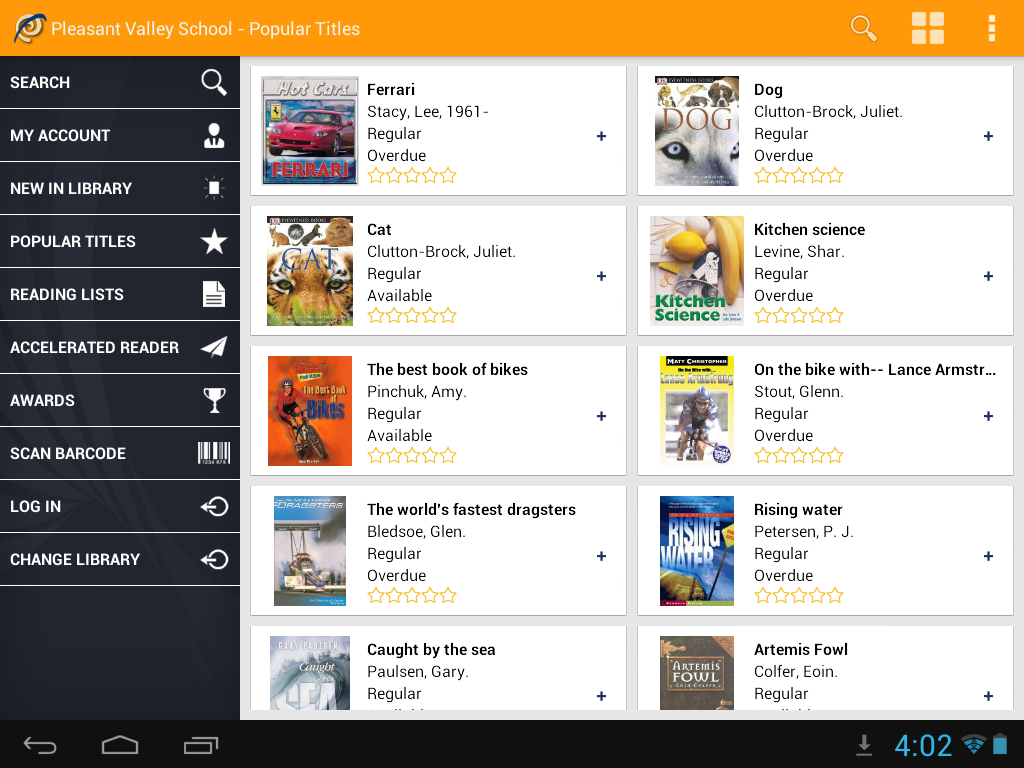
Task: Tap the search magnifier in top bar
Action: point(863,28)
